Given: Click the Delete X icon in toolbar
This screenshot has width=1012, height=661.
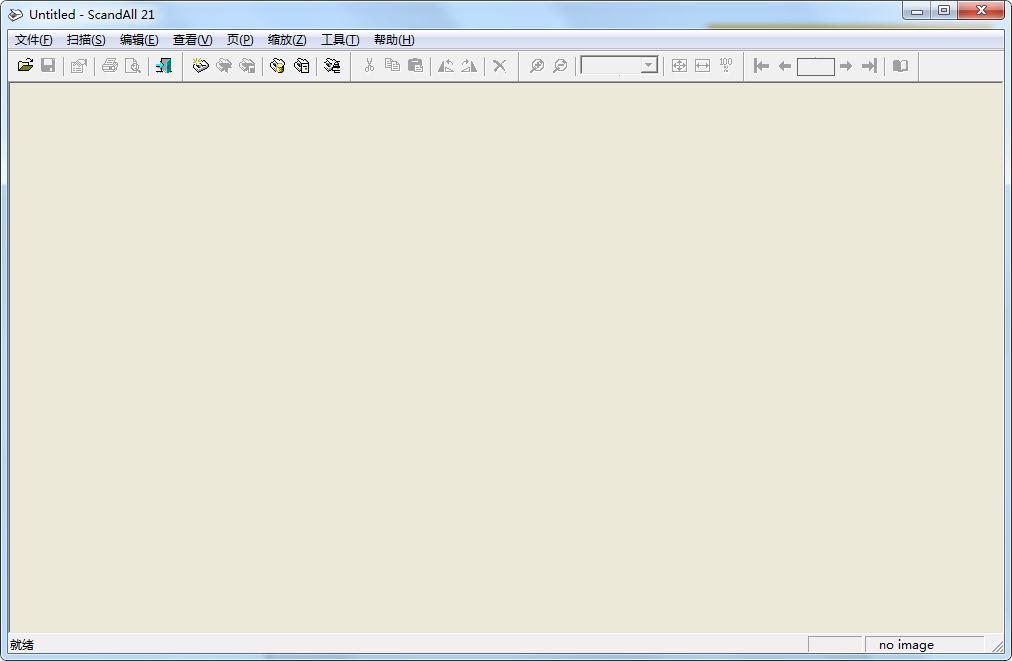Looking at the screenshot, I should pyautogui.click(x=499, y=66).
